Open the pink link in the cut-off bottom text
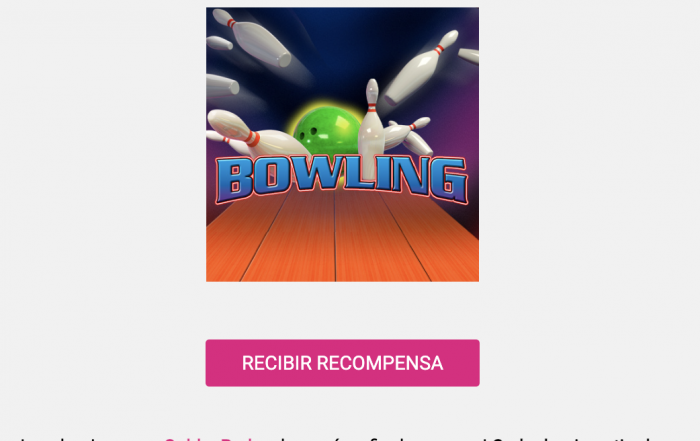Screen dimensions: 700x441 point(210,438)
